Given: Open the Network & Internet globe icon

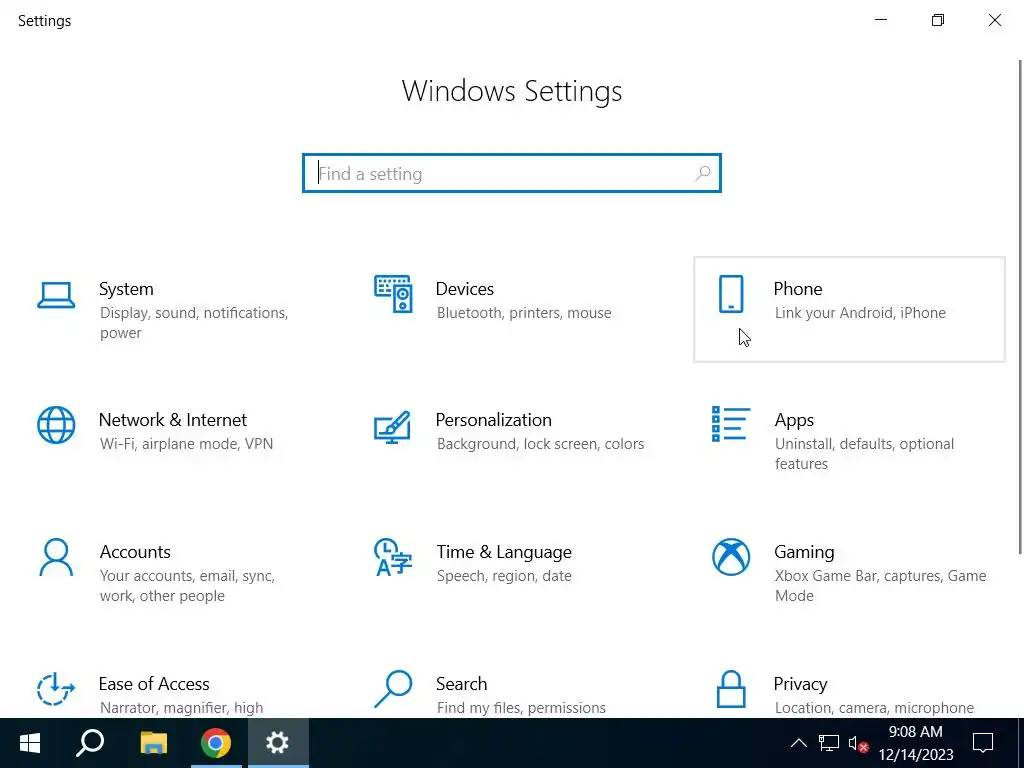Looking at the screenshot, I should tap(56, 425).
